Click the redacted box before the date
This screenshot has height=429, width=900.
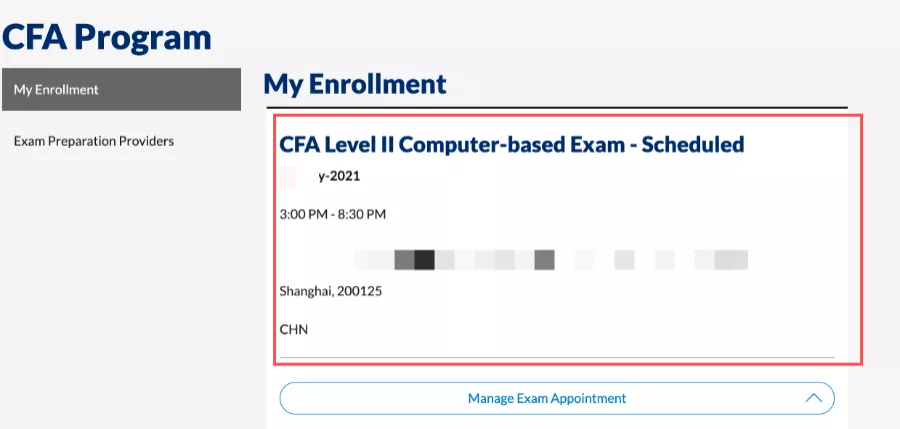click(288, 177)
